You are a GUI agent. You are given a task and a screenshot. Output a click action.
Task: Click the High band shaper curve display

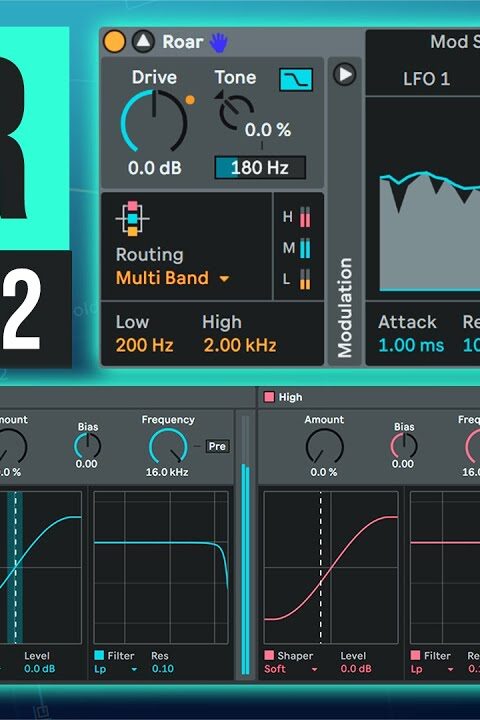point(331,568)
